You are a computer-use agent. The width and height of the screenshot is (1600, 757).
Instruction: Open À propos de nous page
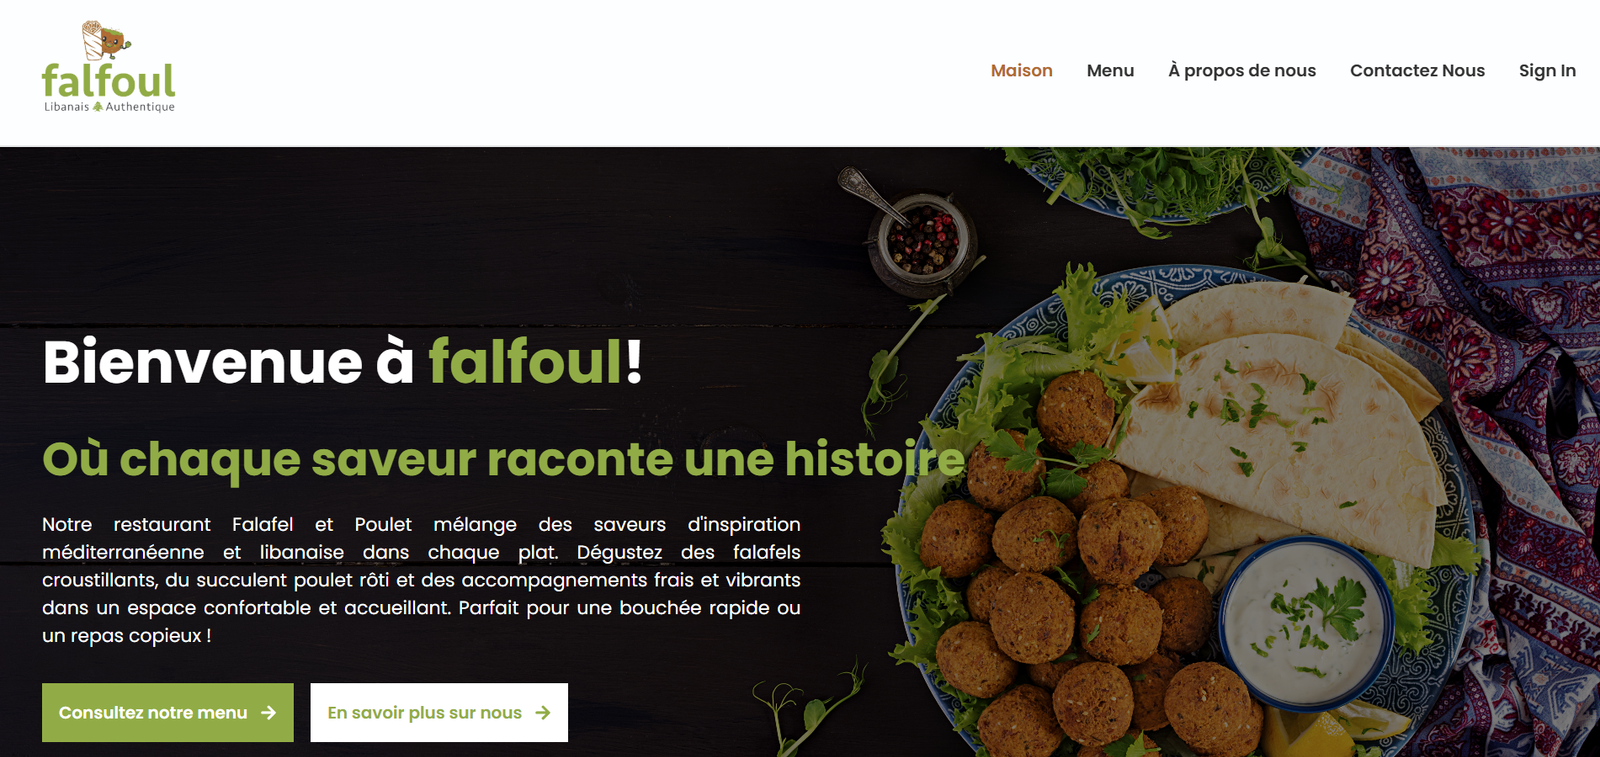1242,70
